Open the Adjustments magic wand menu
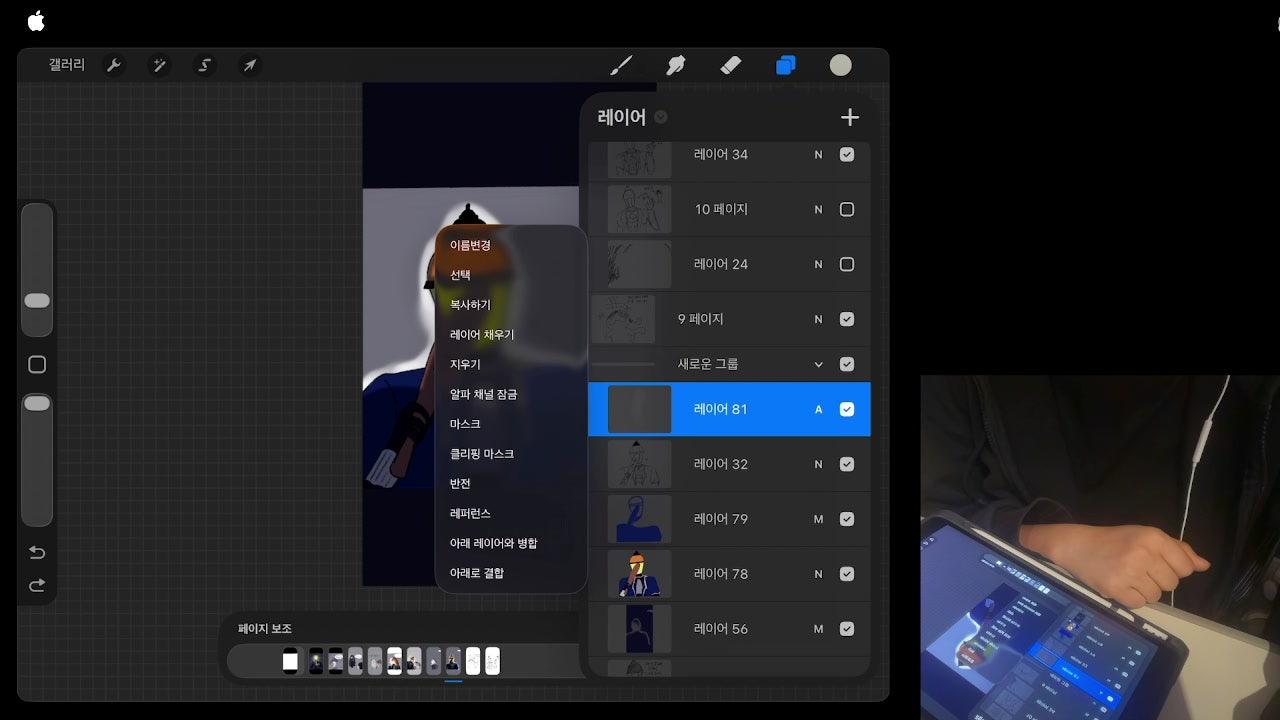The width and height of the screenshot is (1280, 720). point(159,65)
